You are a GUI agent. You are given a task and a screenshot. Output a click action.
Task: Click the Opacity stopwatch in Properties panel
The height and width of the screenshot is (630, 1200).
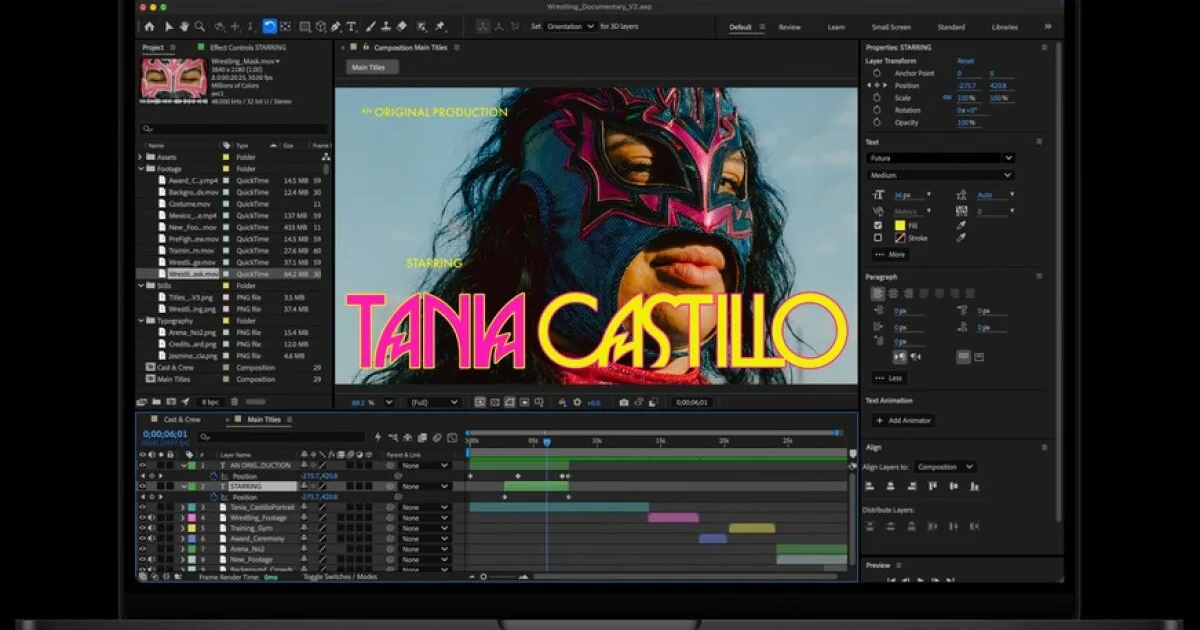(877, 122)
